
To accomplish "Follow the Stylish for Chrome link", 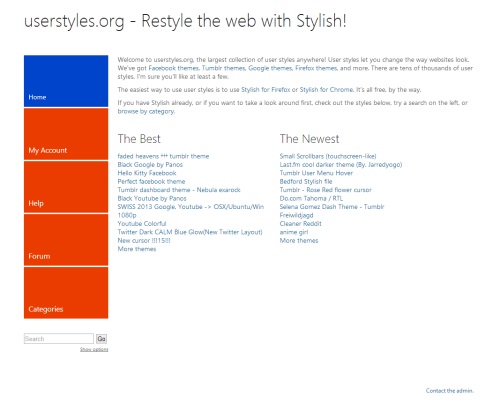I will (x=326, y=90).
